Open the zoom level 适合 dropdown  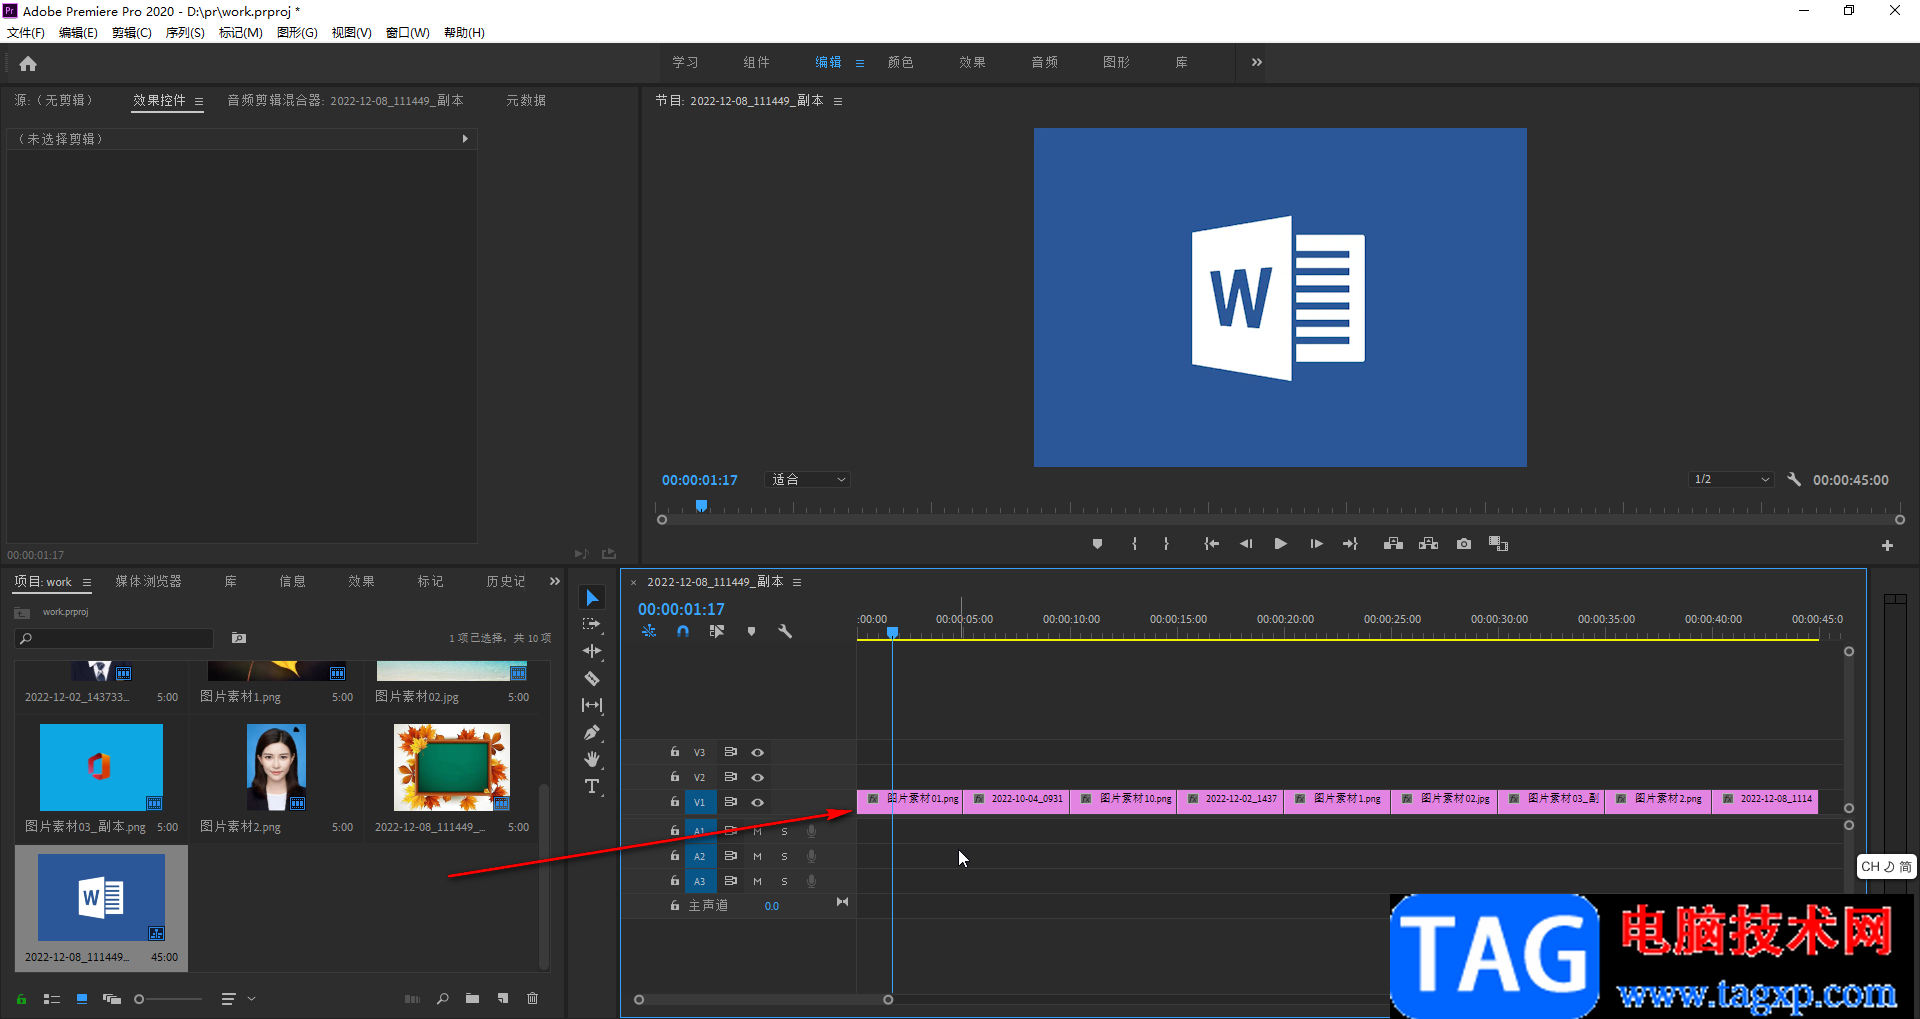coord(808,480)
